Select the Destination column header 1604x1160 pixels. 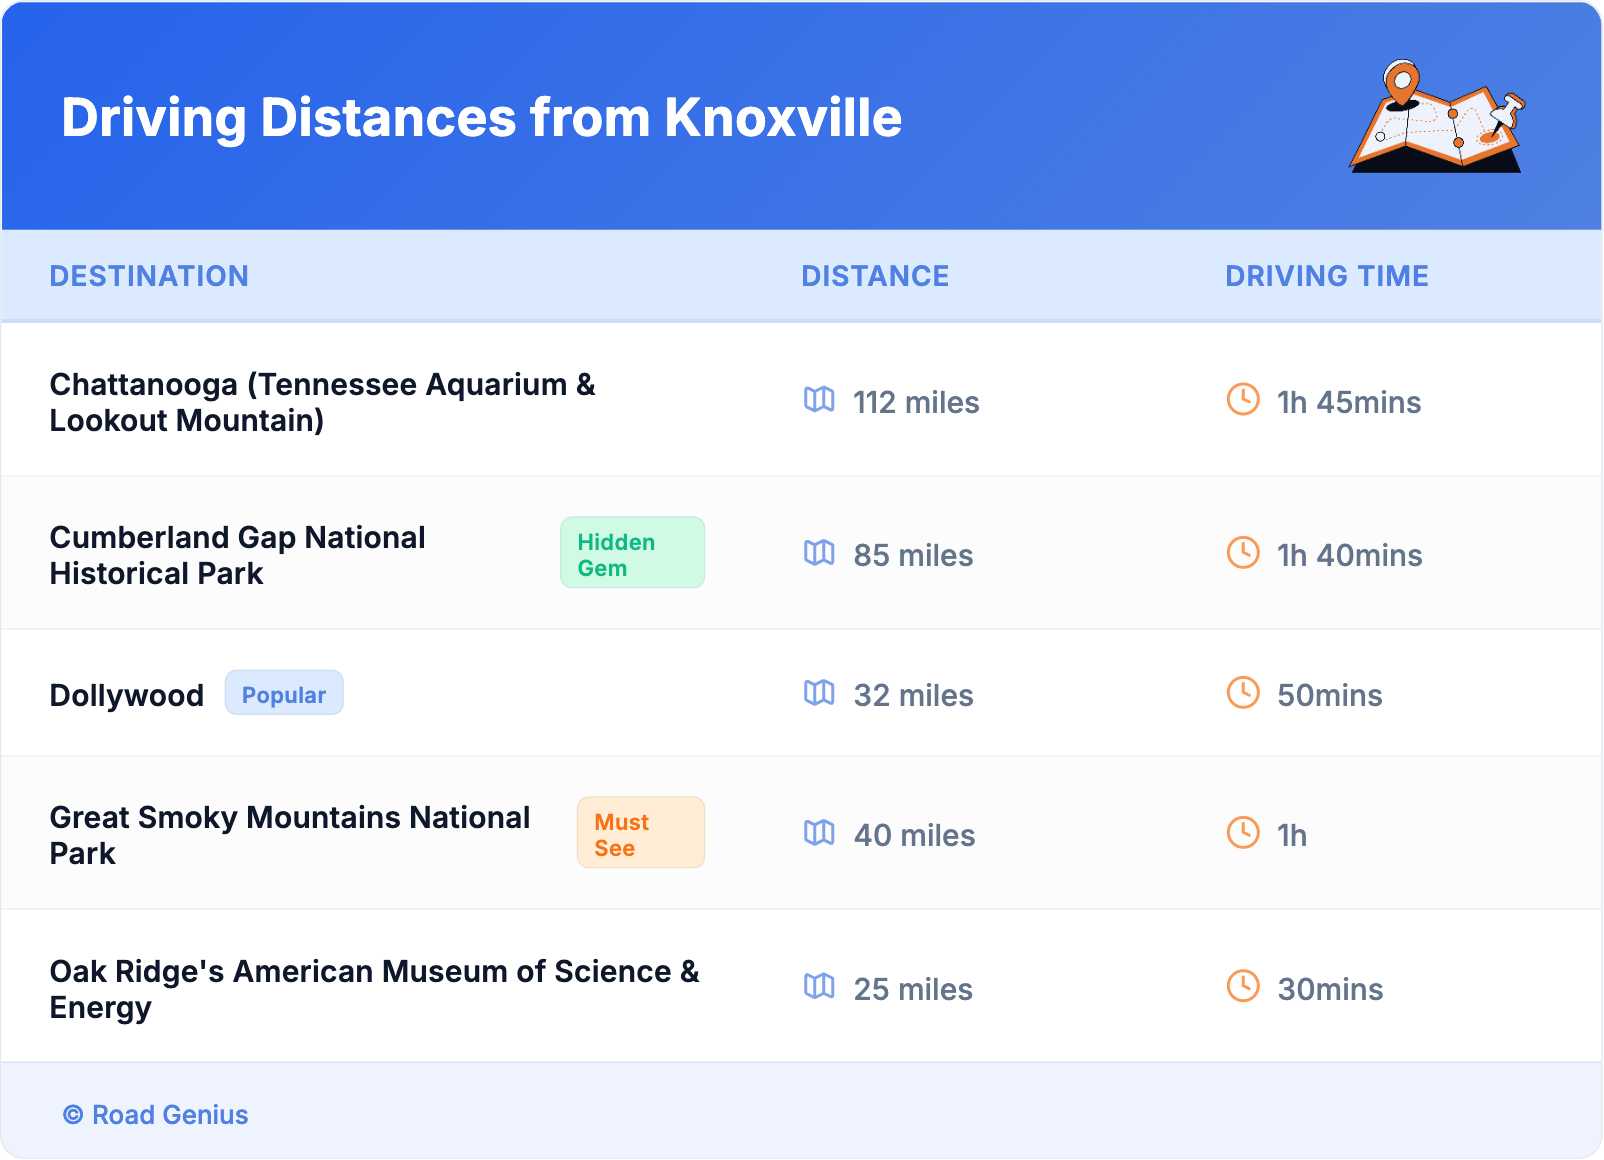[x=149, y=276]
